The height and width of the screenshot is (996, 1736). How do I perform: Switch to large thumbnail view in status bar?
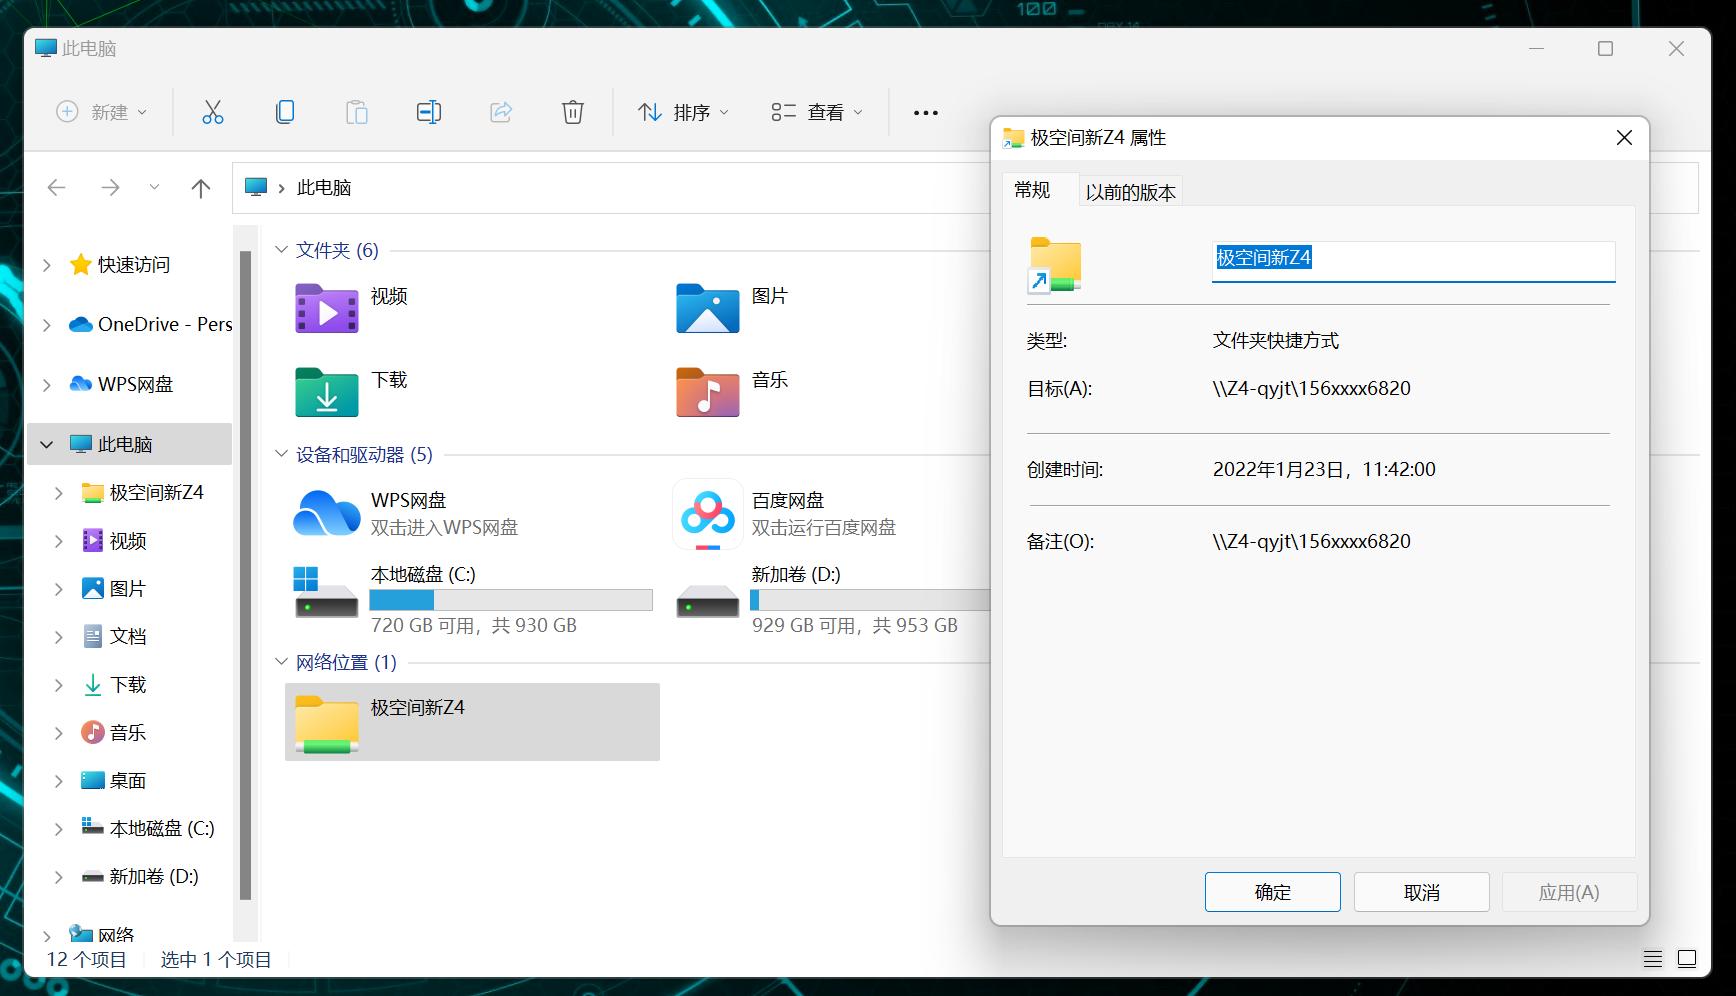[x=1686, y=959]
